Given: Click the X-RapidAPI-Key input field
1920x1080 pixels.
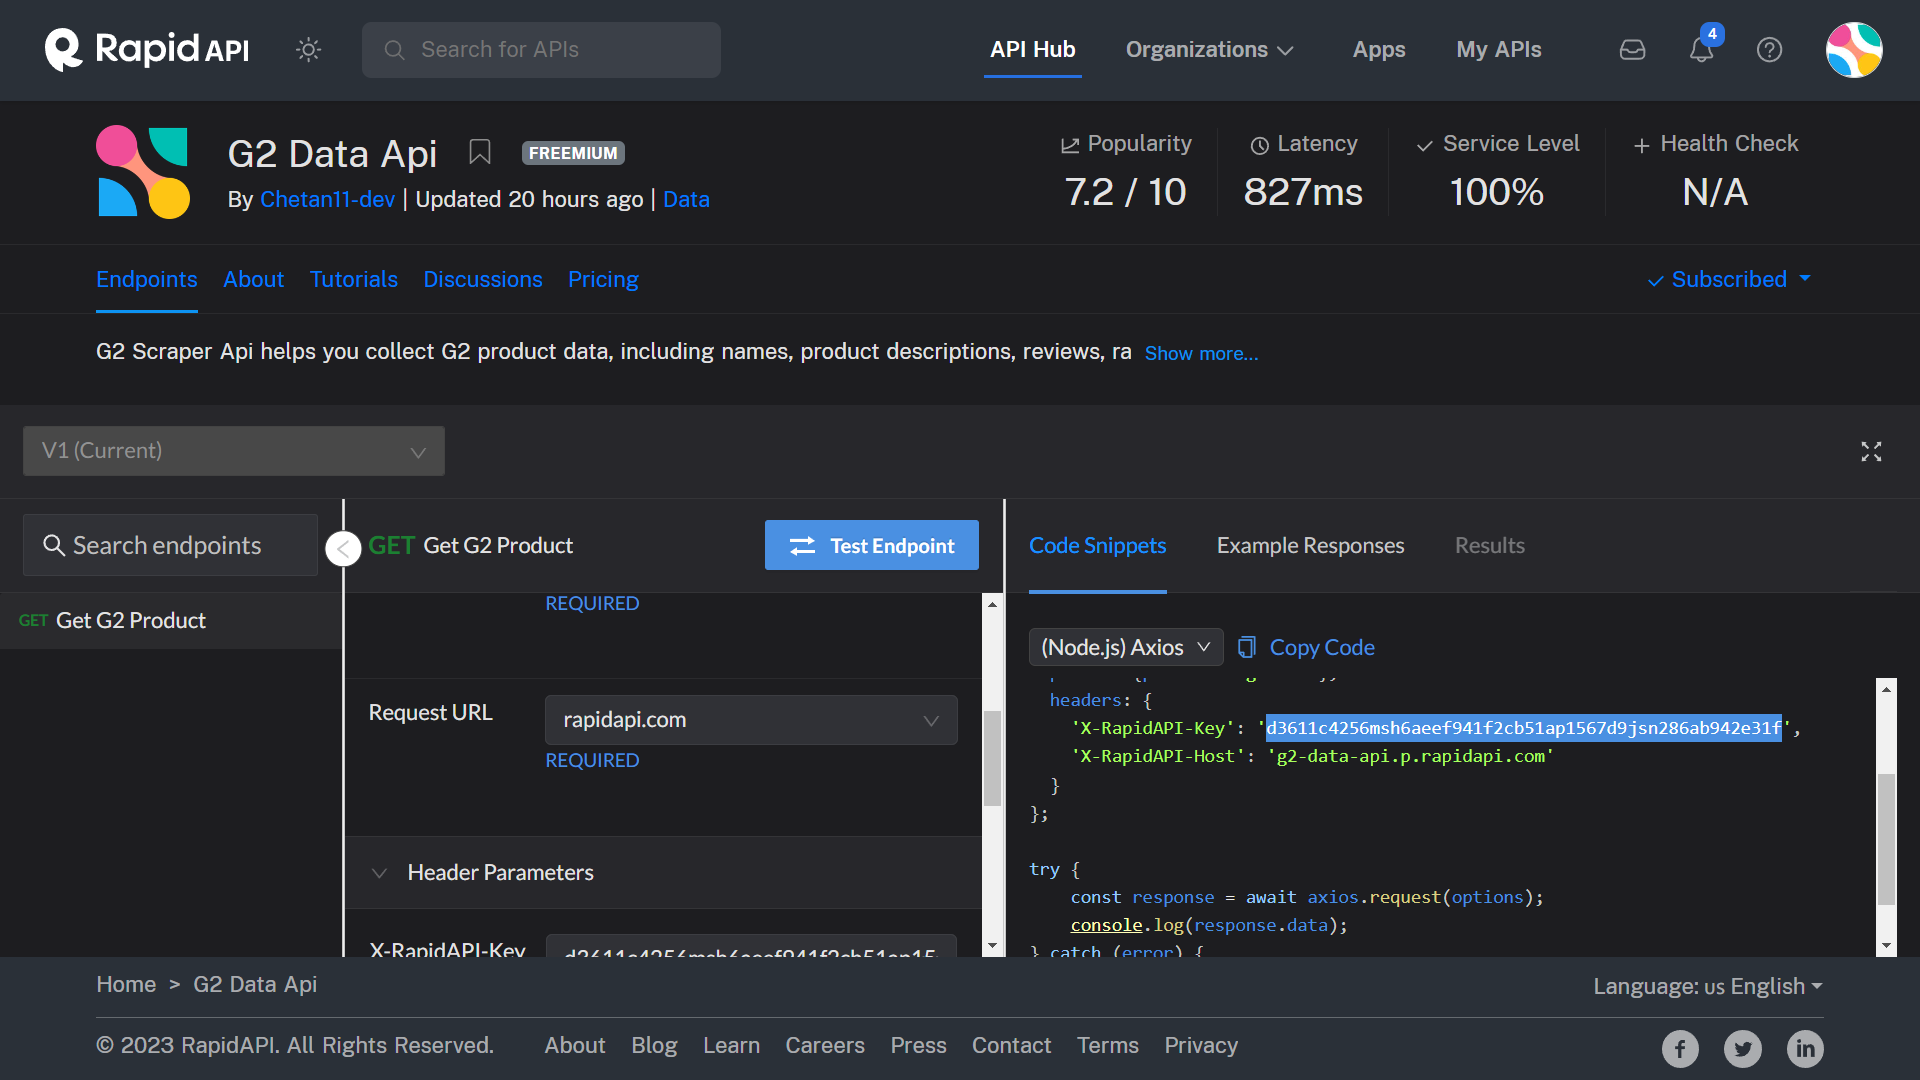Looking at the screenshot, I should point(751,947).
